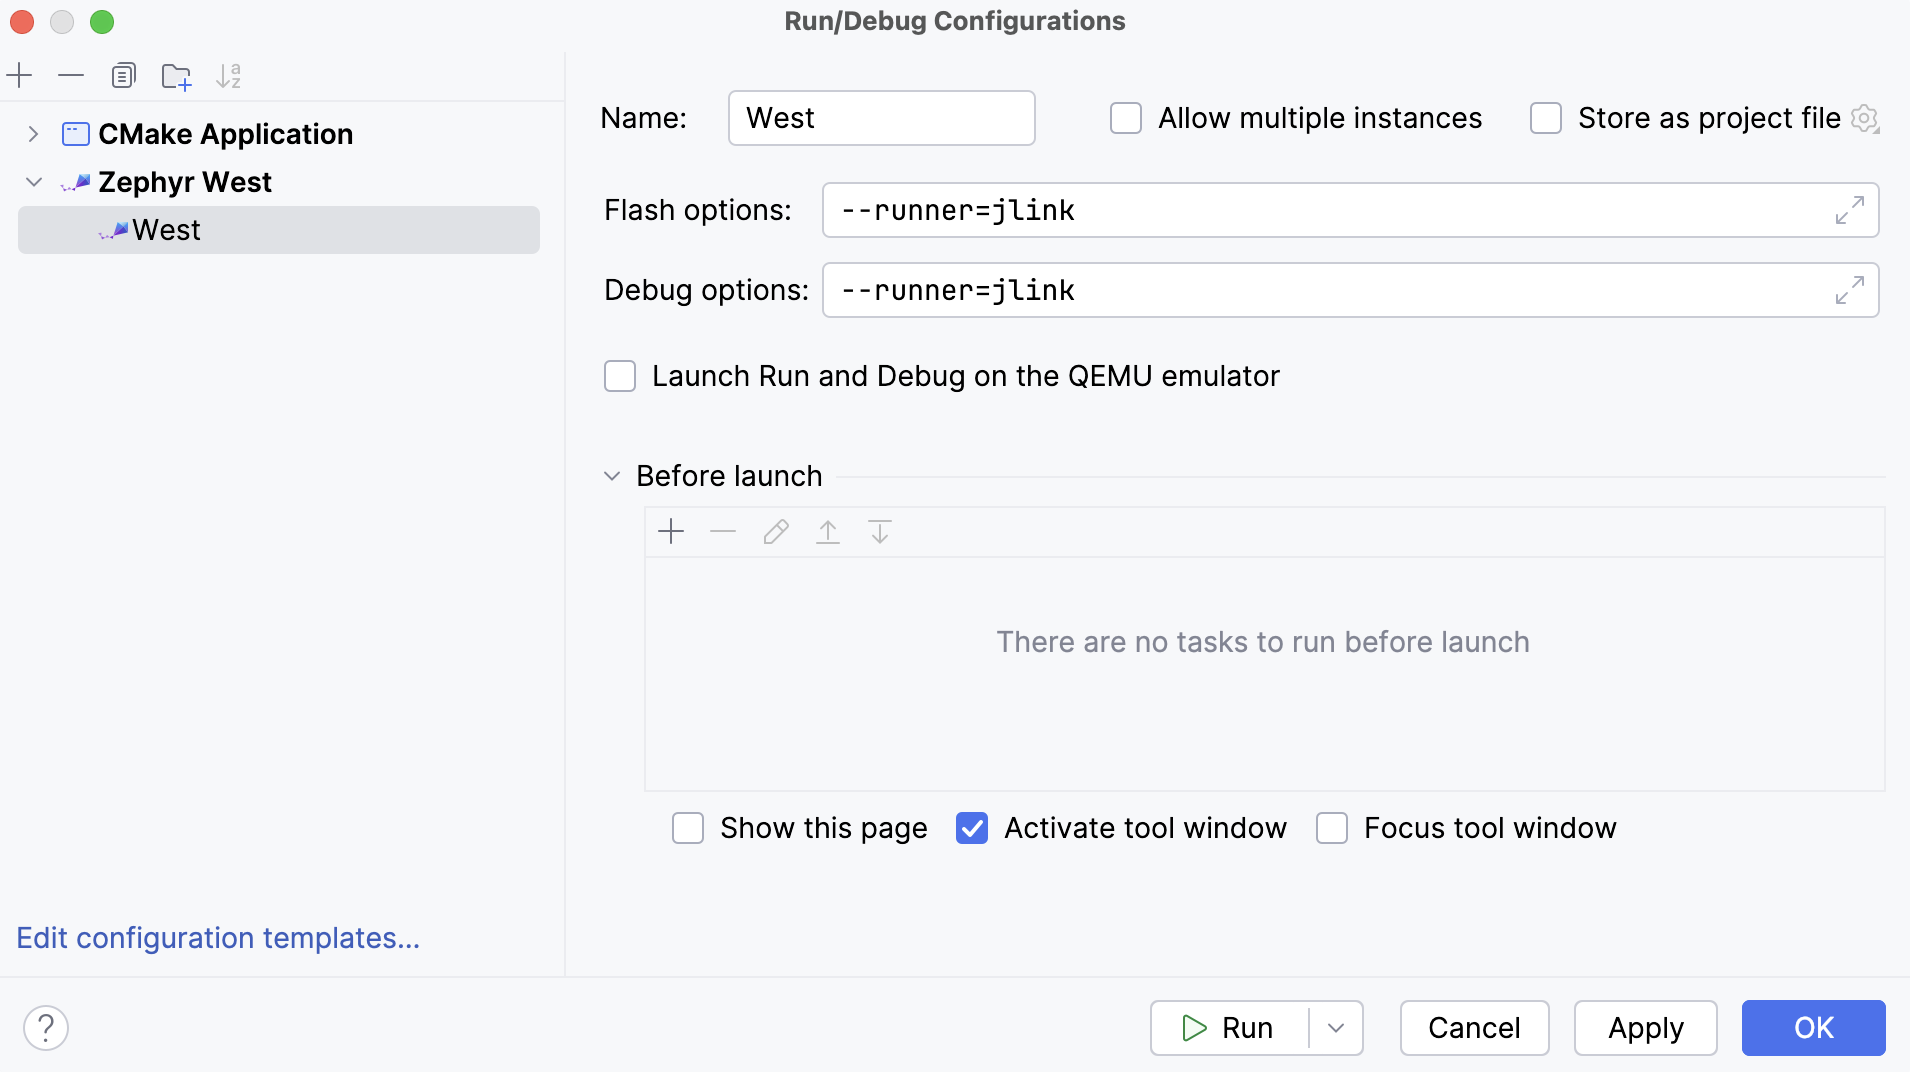This screenshot has width=1910, height=1072.
Task: Open the help question mark
Action: pos(46,1027)
